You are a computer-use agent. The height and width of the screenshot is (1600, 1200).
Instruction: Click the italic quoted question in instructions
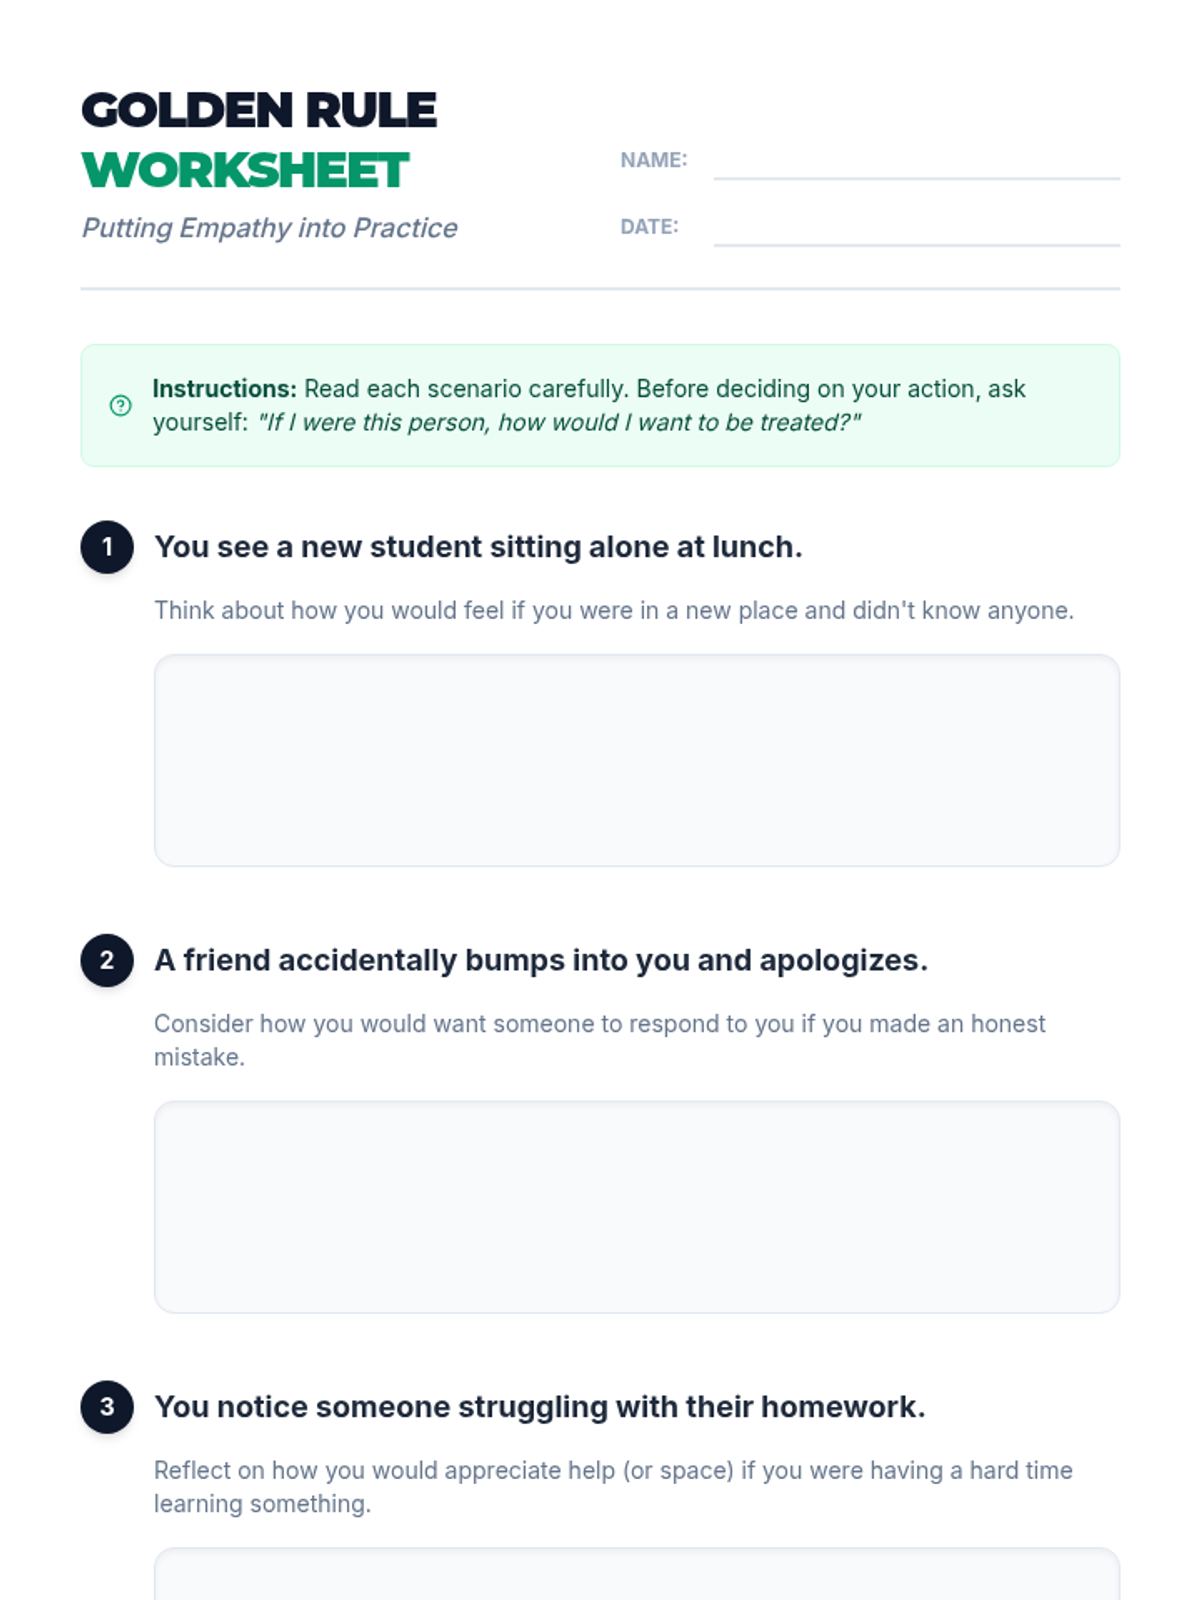point(559,422)
